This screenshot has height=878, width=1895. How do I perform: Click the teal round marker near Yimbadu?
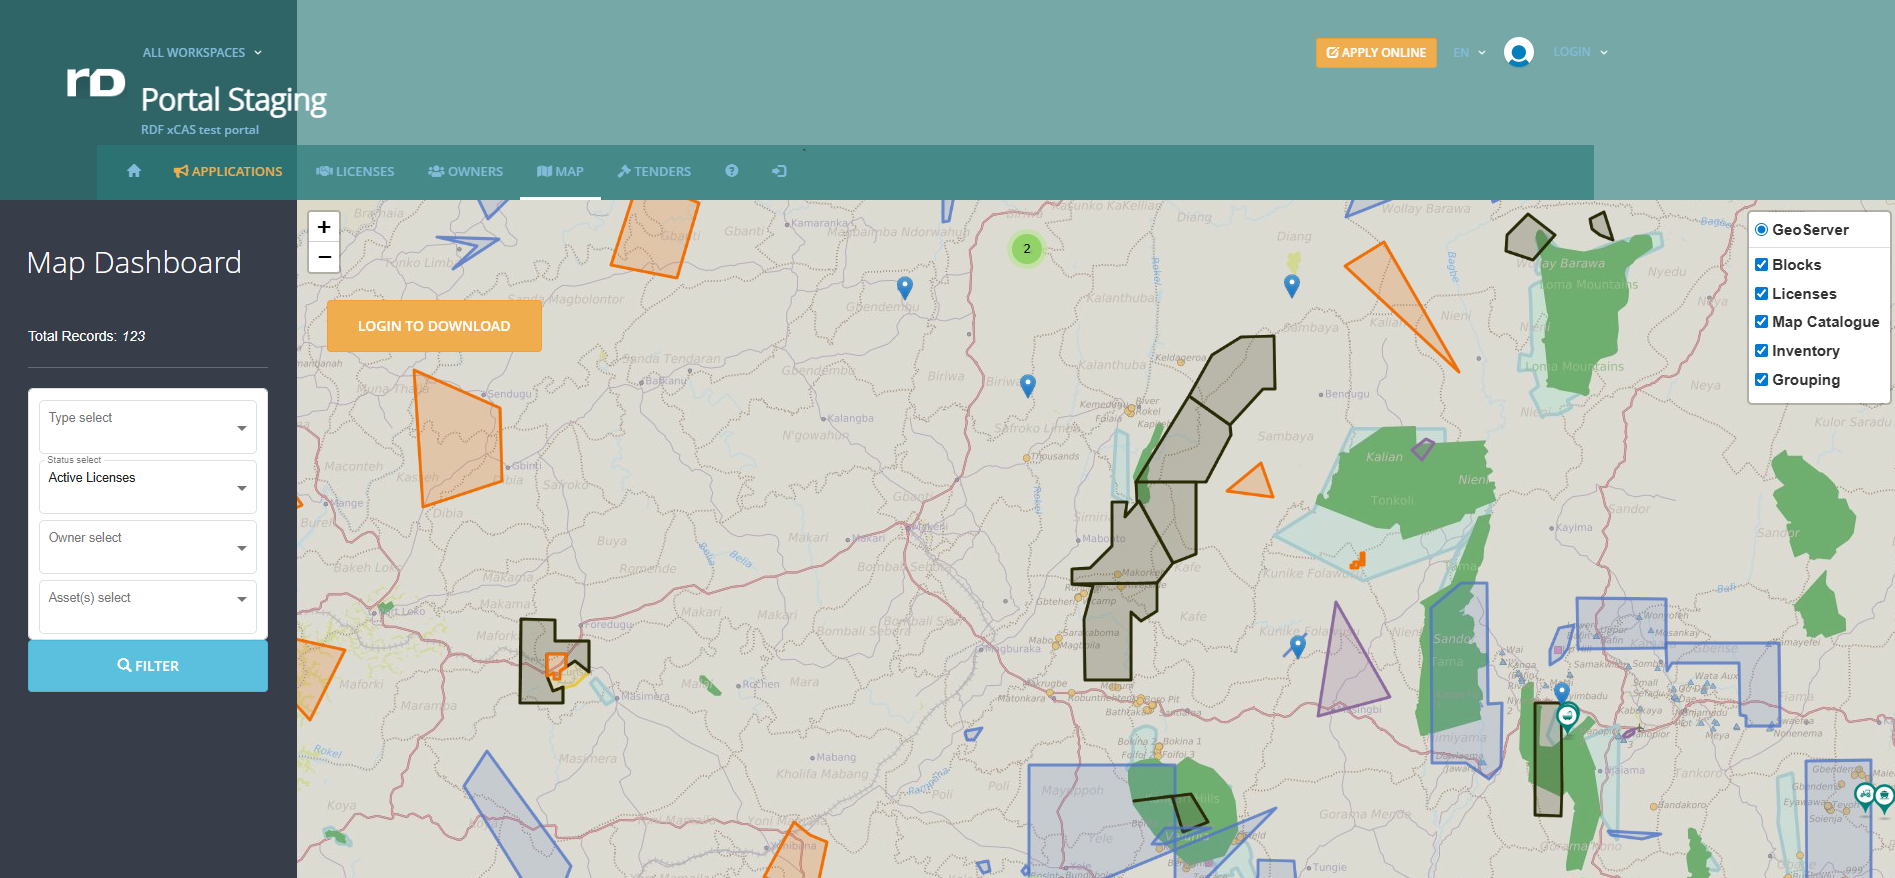pyautogui.click(x=1567, y=716)
